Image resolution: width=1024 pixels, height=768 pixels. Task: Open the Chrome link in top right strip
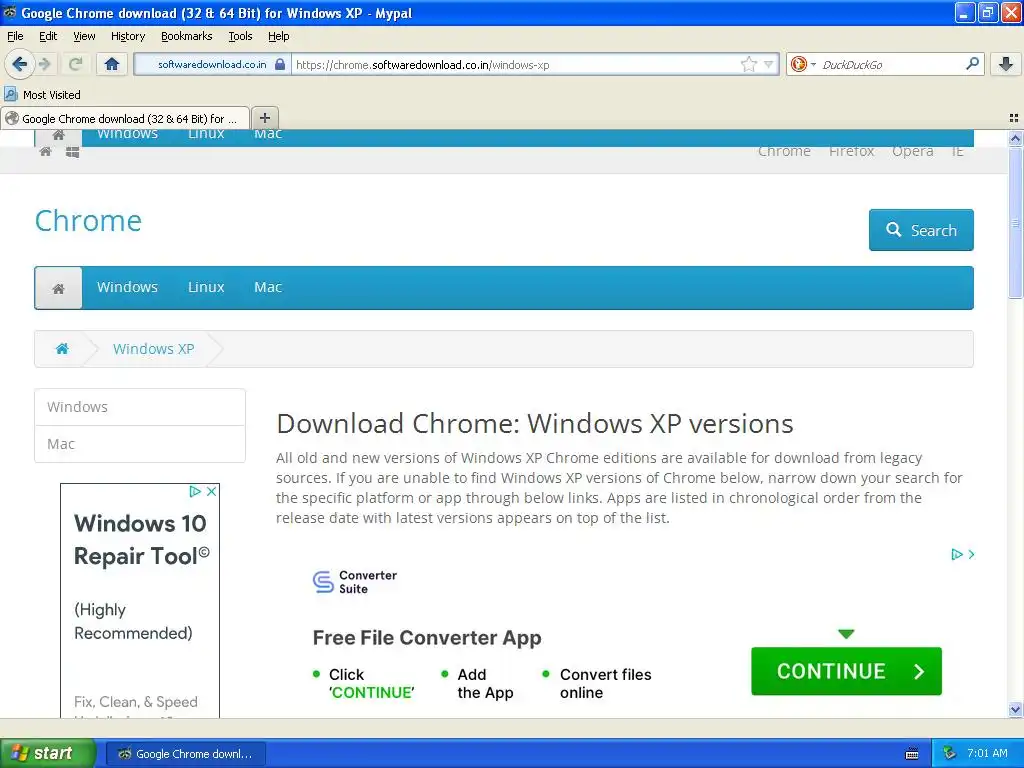(x=784, y=151)
